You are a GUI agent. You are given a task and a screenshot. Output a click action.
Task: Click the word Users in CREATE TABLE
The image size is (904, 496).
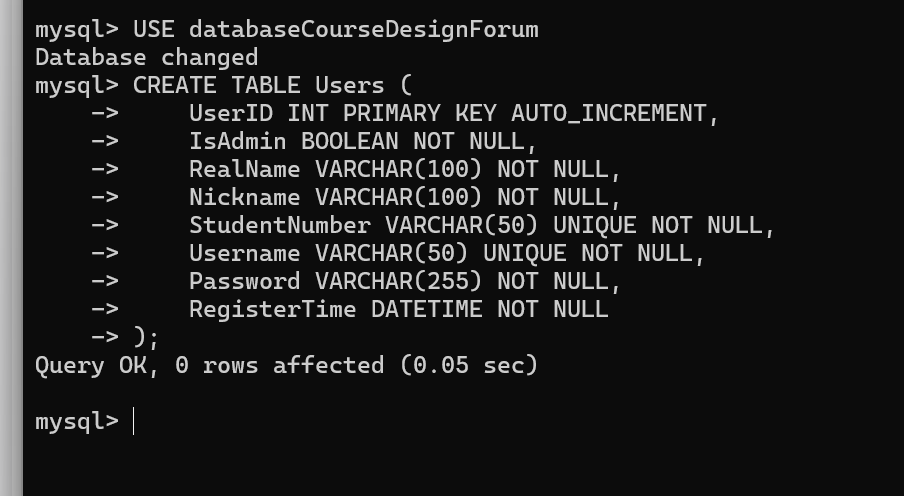349,85
